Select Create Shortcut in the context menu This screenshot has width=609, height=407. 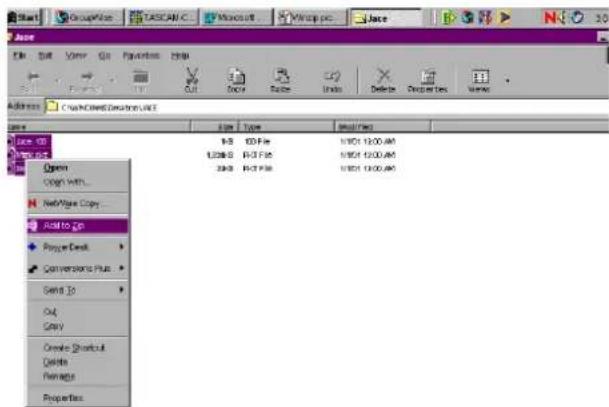(78, 348)
